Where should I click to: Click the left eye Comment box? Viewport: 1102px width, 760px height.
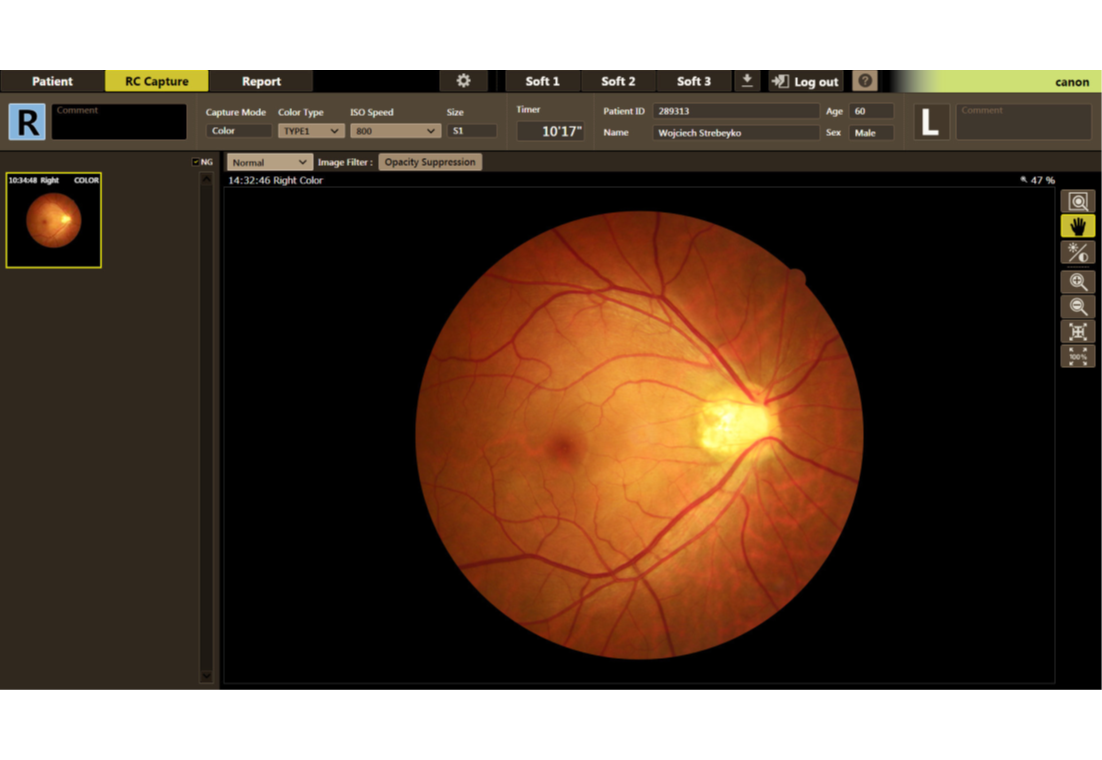[1023, 122]
